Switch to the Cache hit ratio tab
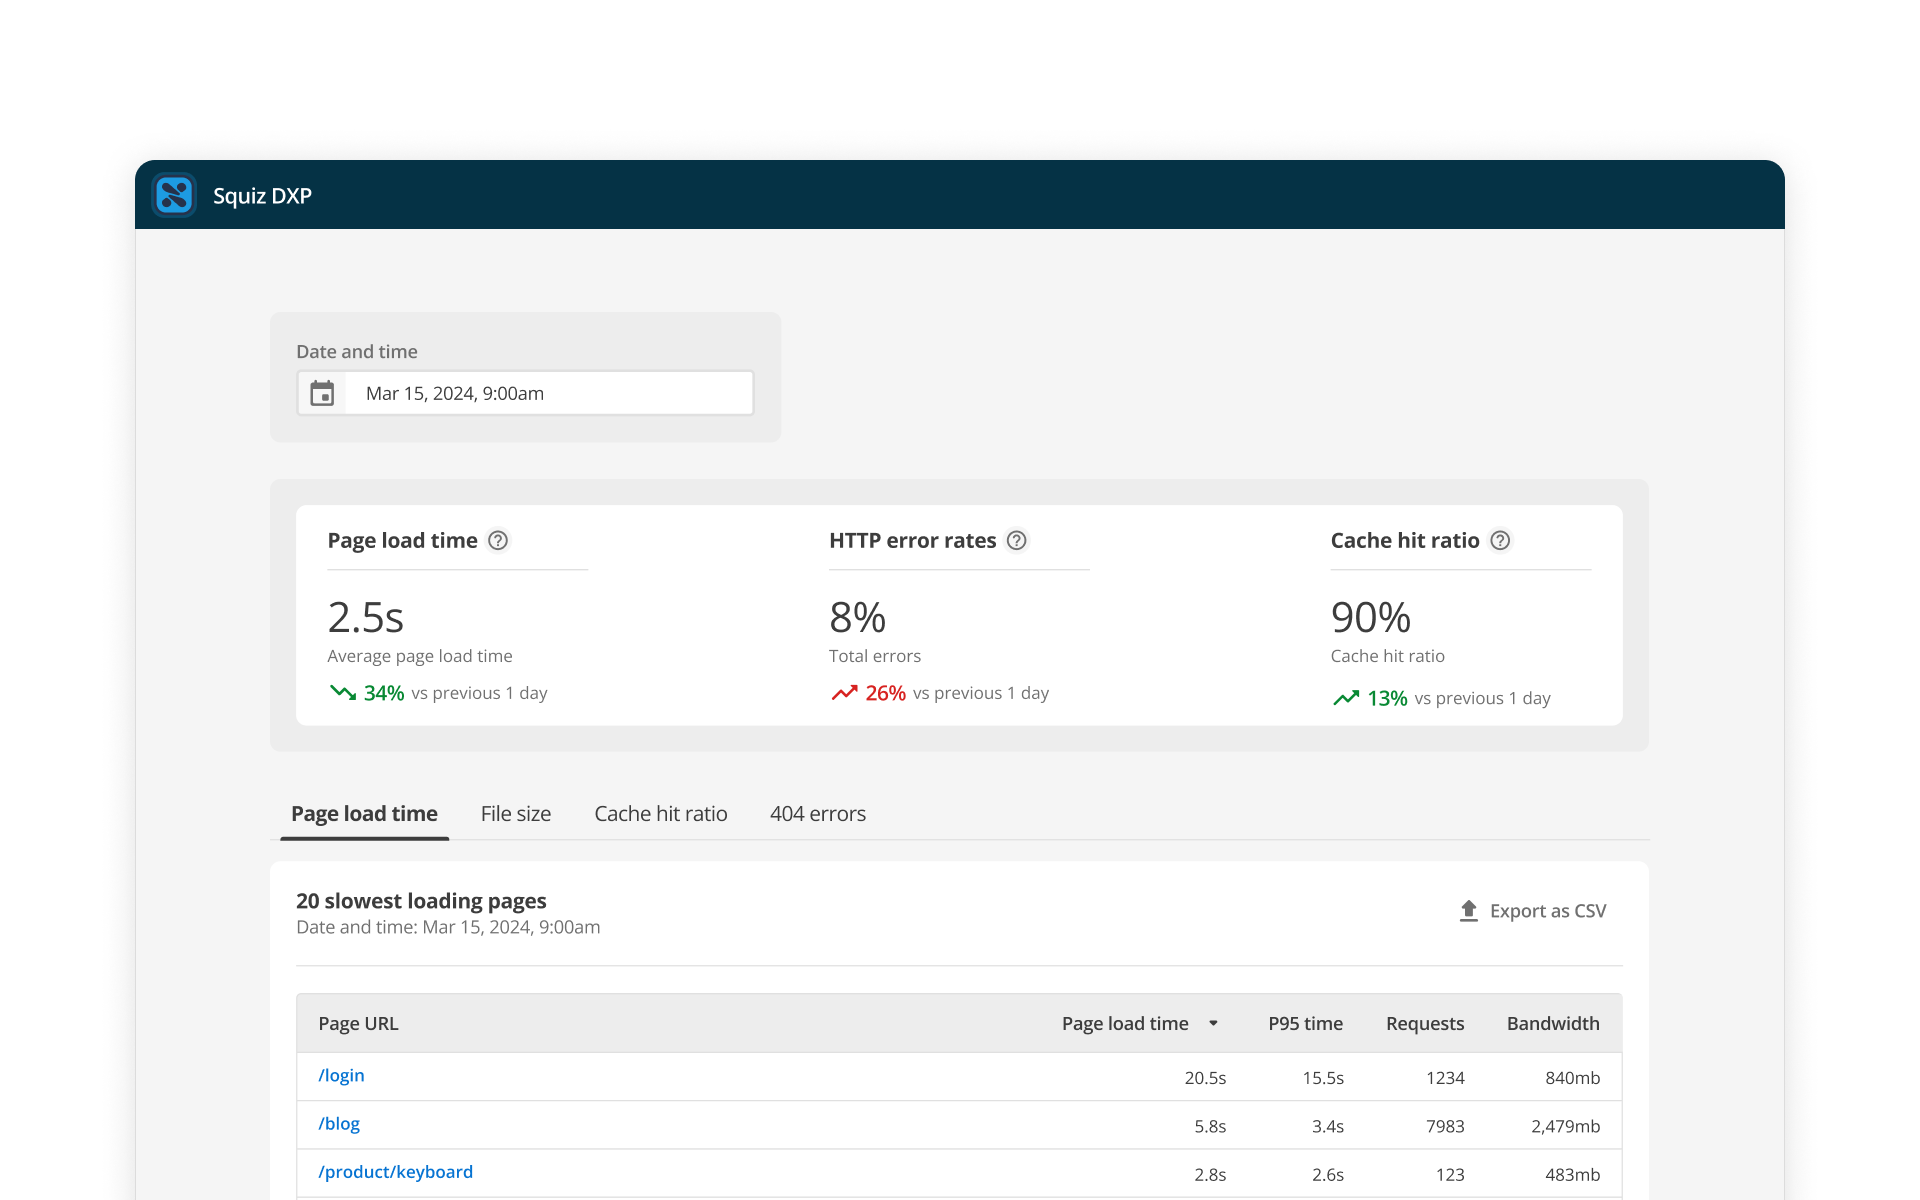The image size is (1920, 1200). [x=661, y=814]
